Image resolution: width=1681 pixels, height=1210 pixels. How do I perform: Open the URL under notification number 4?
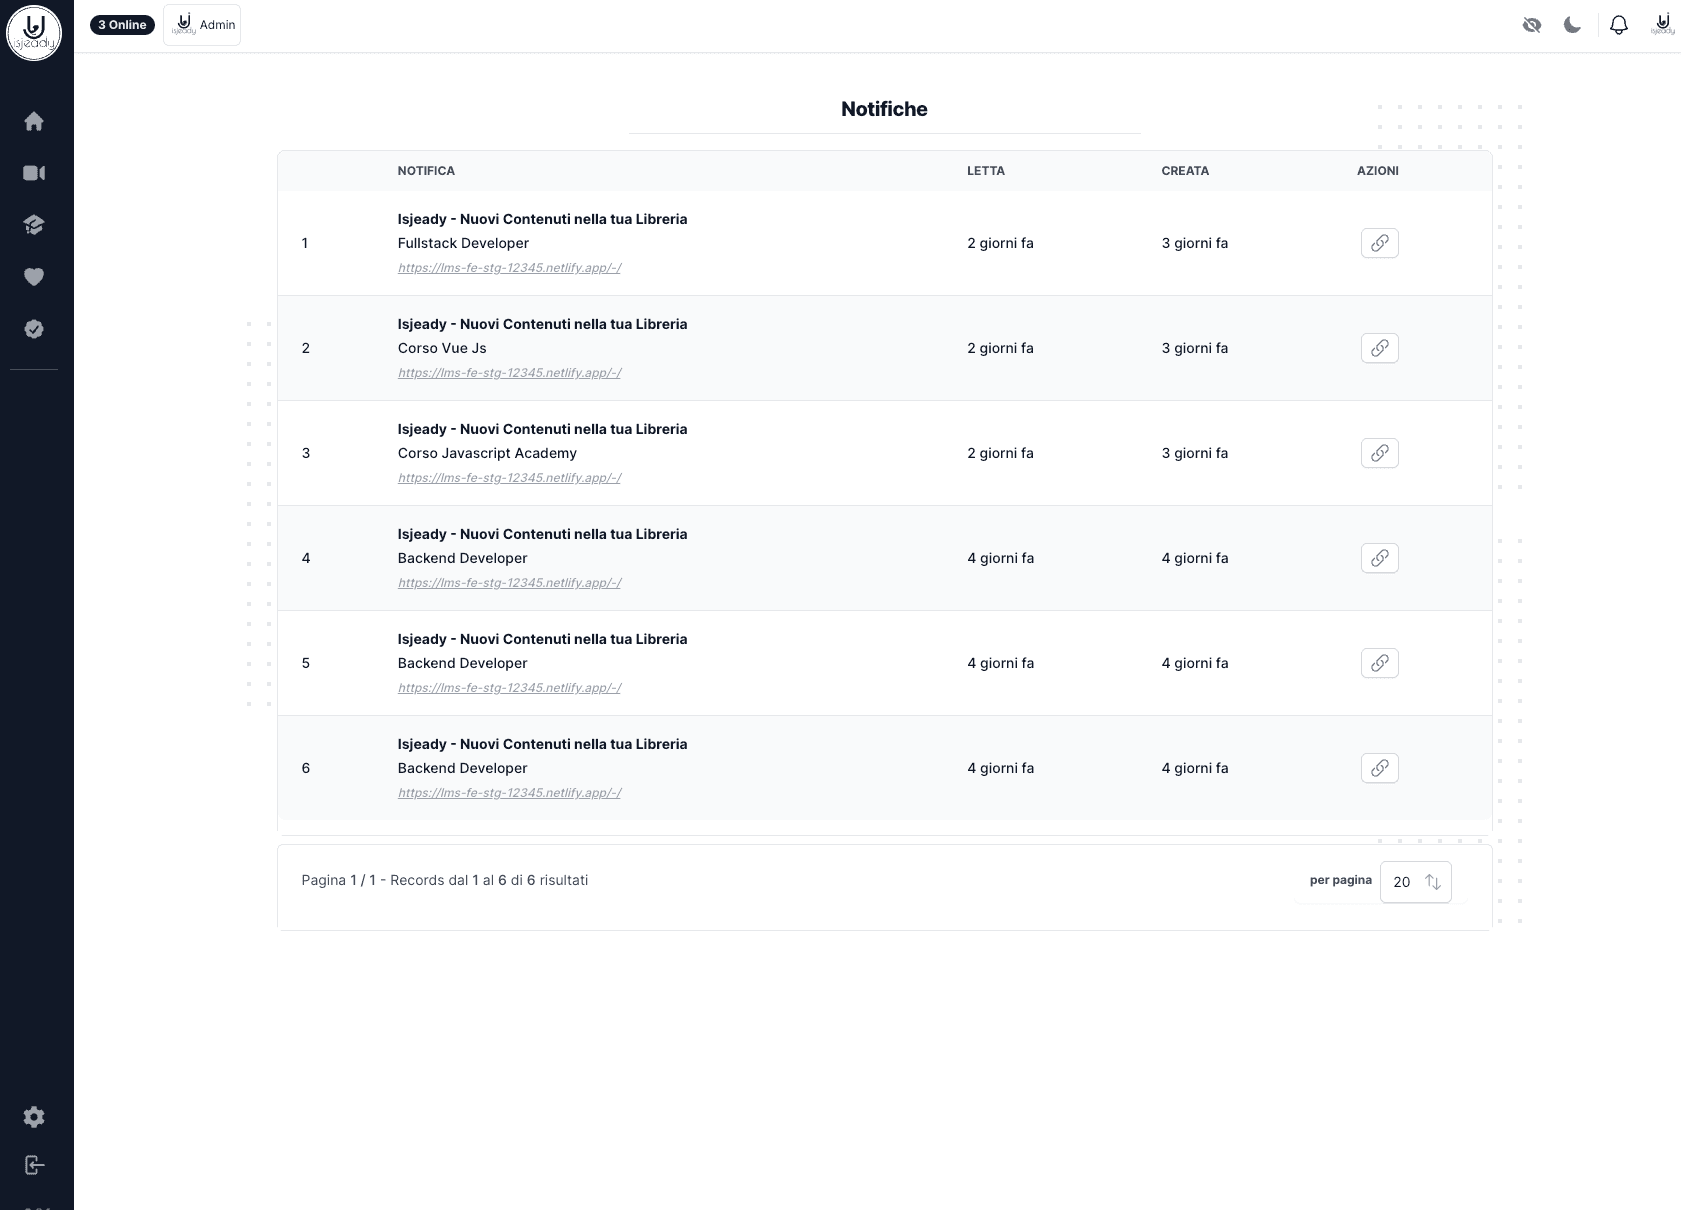point(509,583)
